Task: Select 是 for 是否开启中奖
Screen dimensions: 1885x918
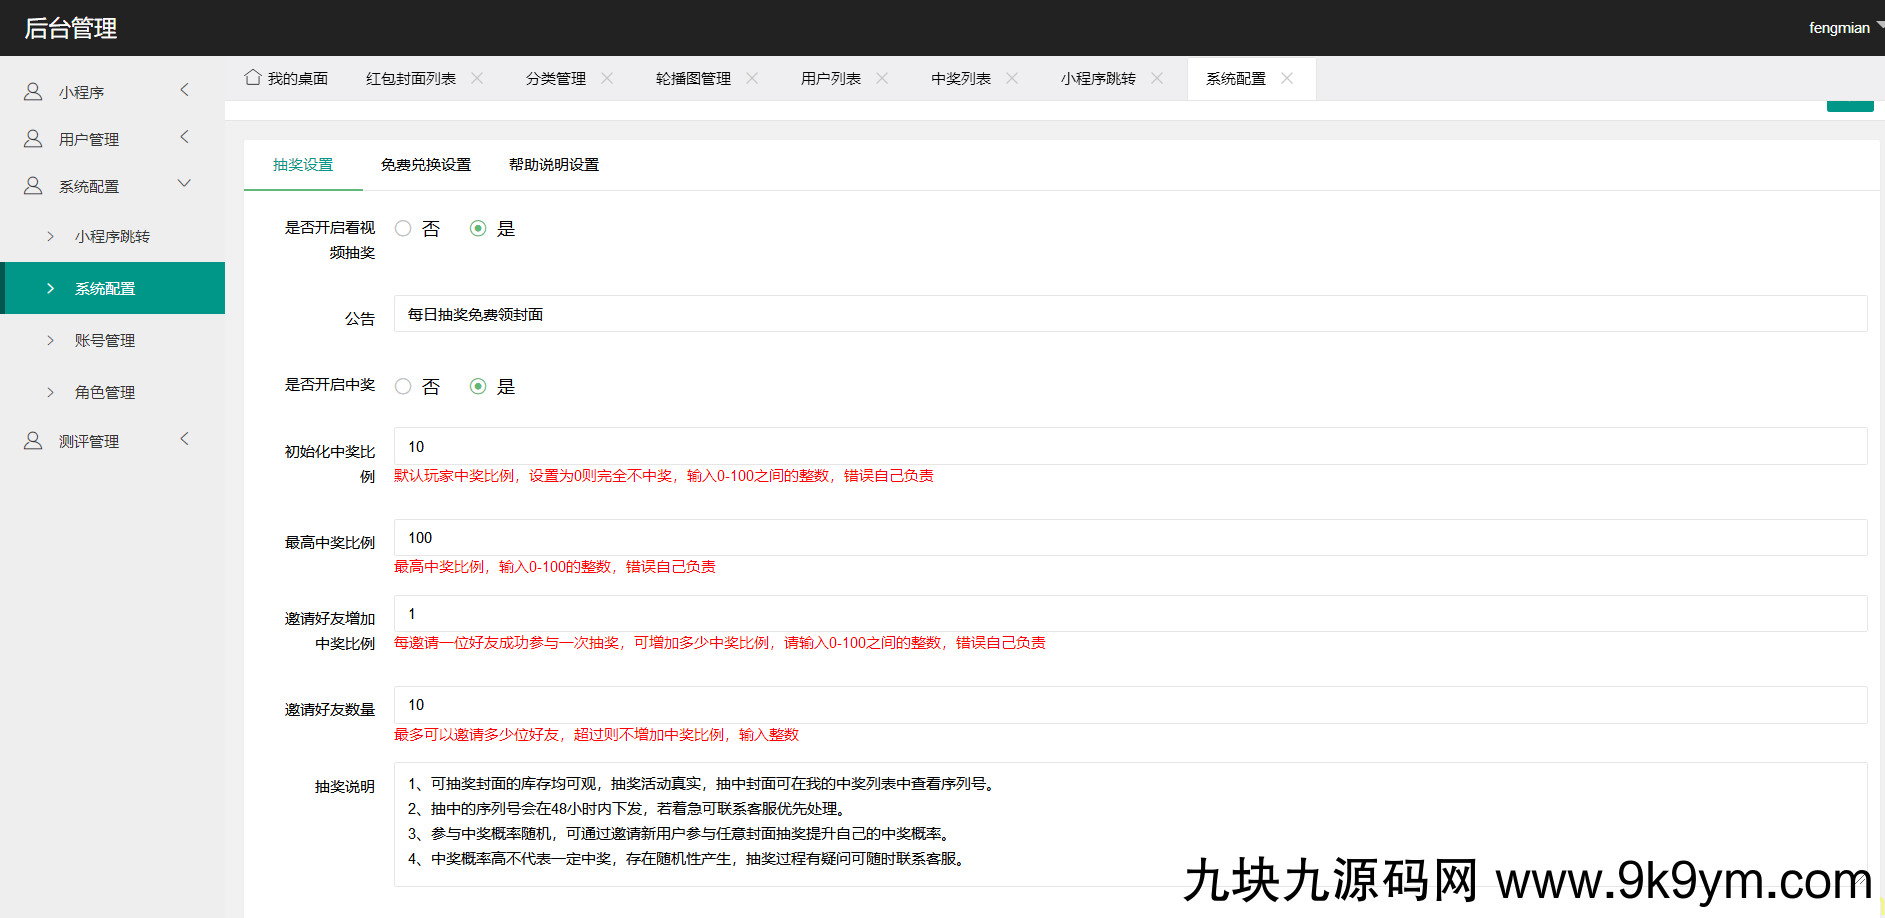Action: point(478,387)
